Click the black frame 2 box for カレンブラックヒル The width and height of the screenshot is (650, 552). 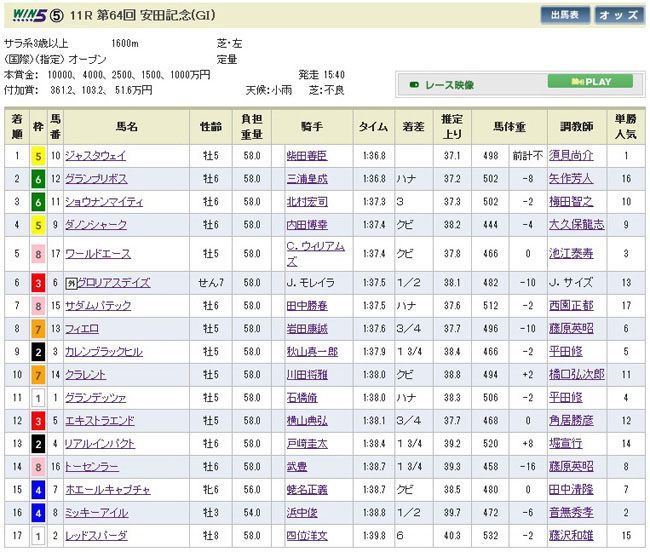coord(38,351)
